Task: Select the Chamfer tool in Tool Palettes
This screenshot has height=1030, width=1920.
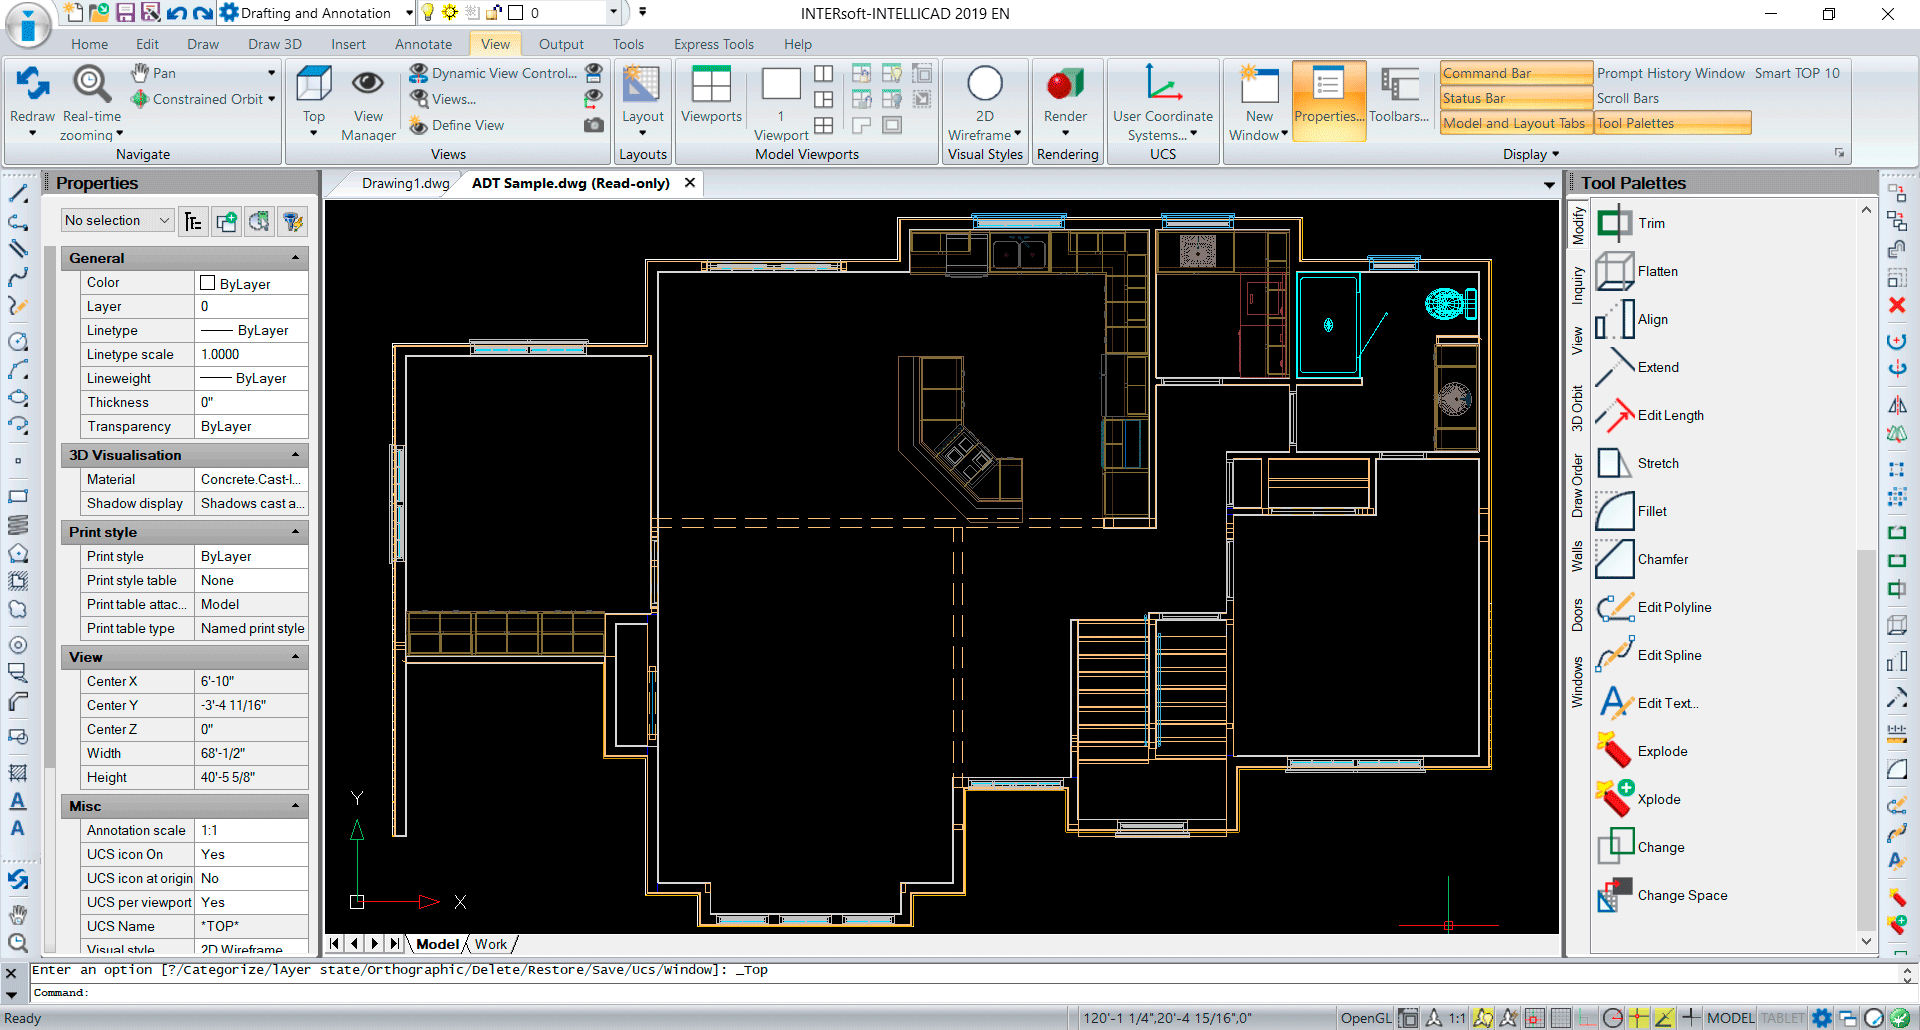Action: pos(1642,559)
